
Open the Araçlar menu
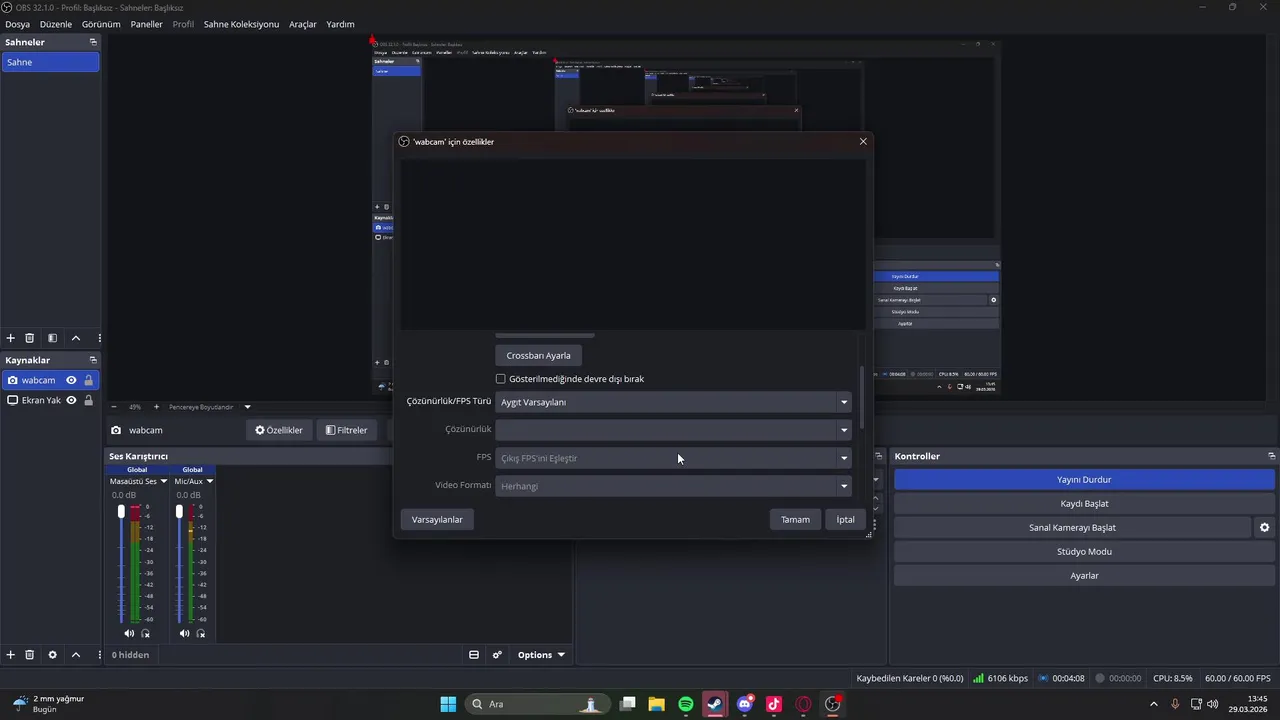click(x=303, y=24)
